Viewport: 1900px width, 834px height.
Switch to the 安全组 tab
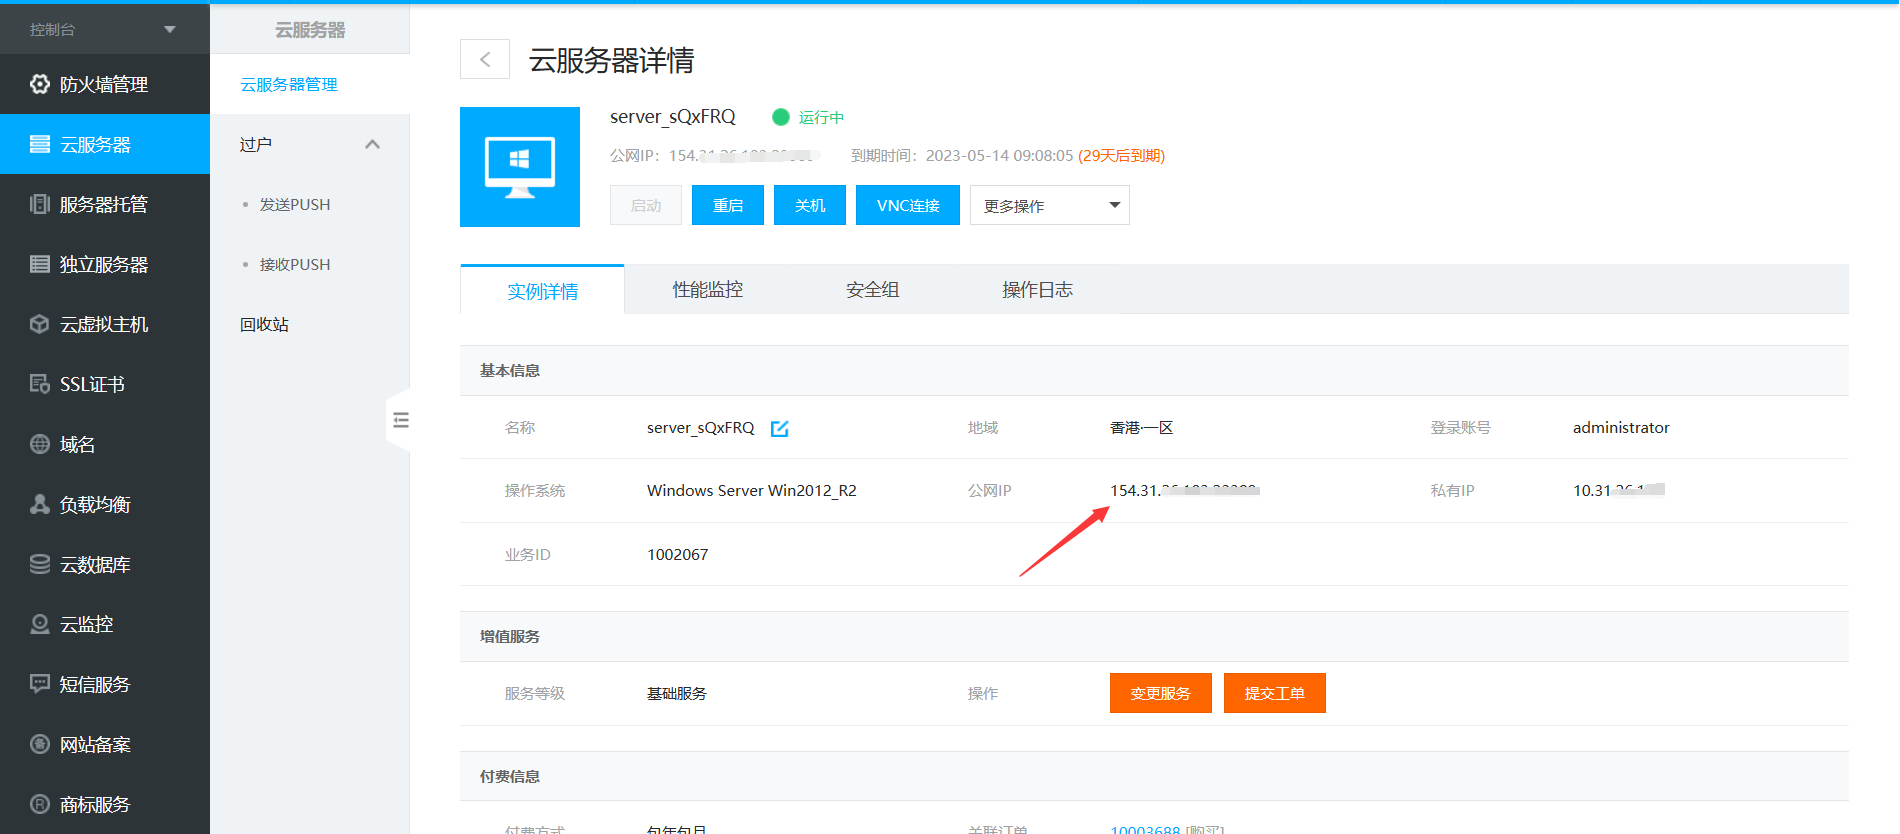tap(873, 290)
